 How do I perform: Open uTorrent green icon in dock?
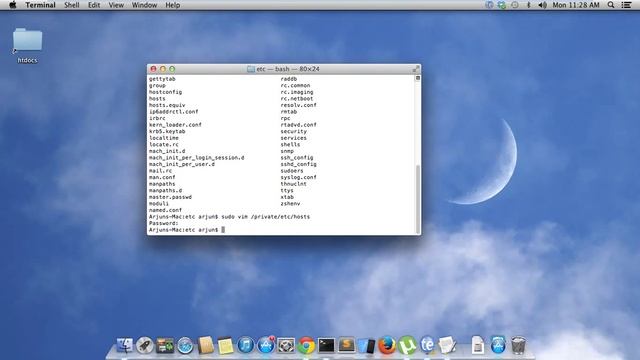[407, 346]
